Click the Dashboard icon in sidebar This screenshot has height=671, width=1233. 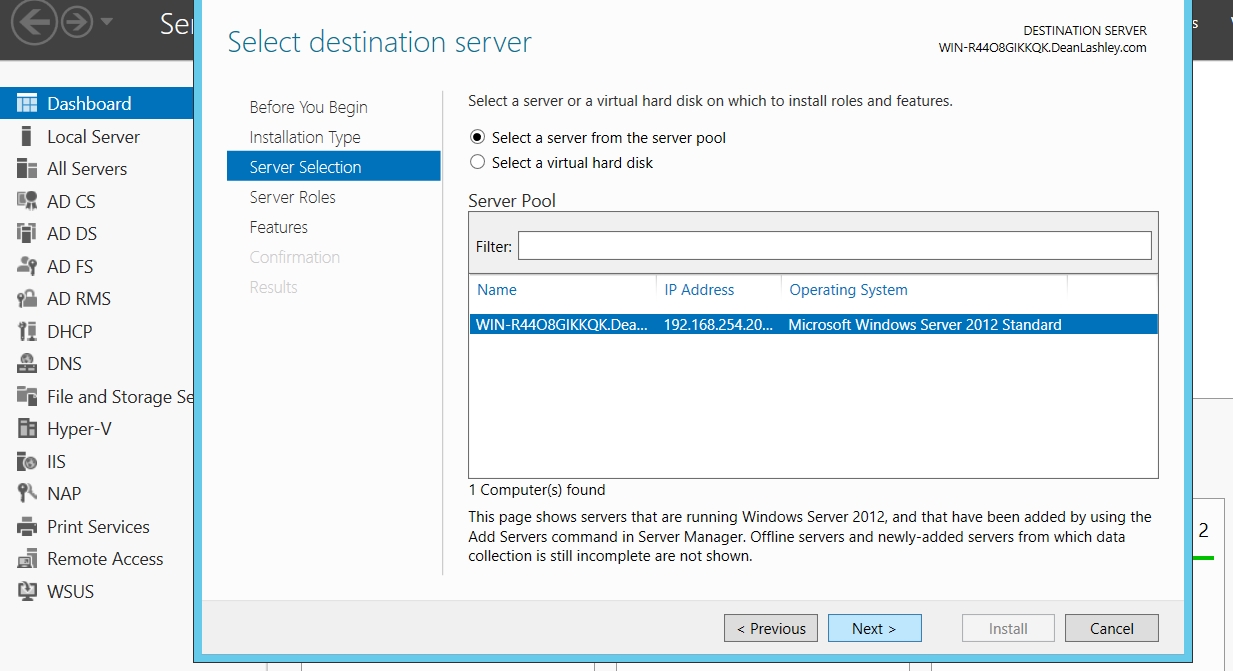27,104
